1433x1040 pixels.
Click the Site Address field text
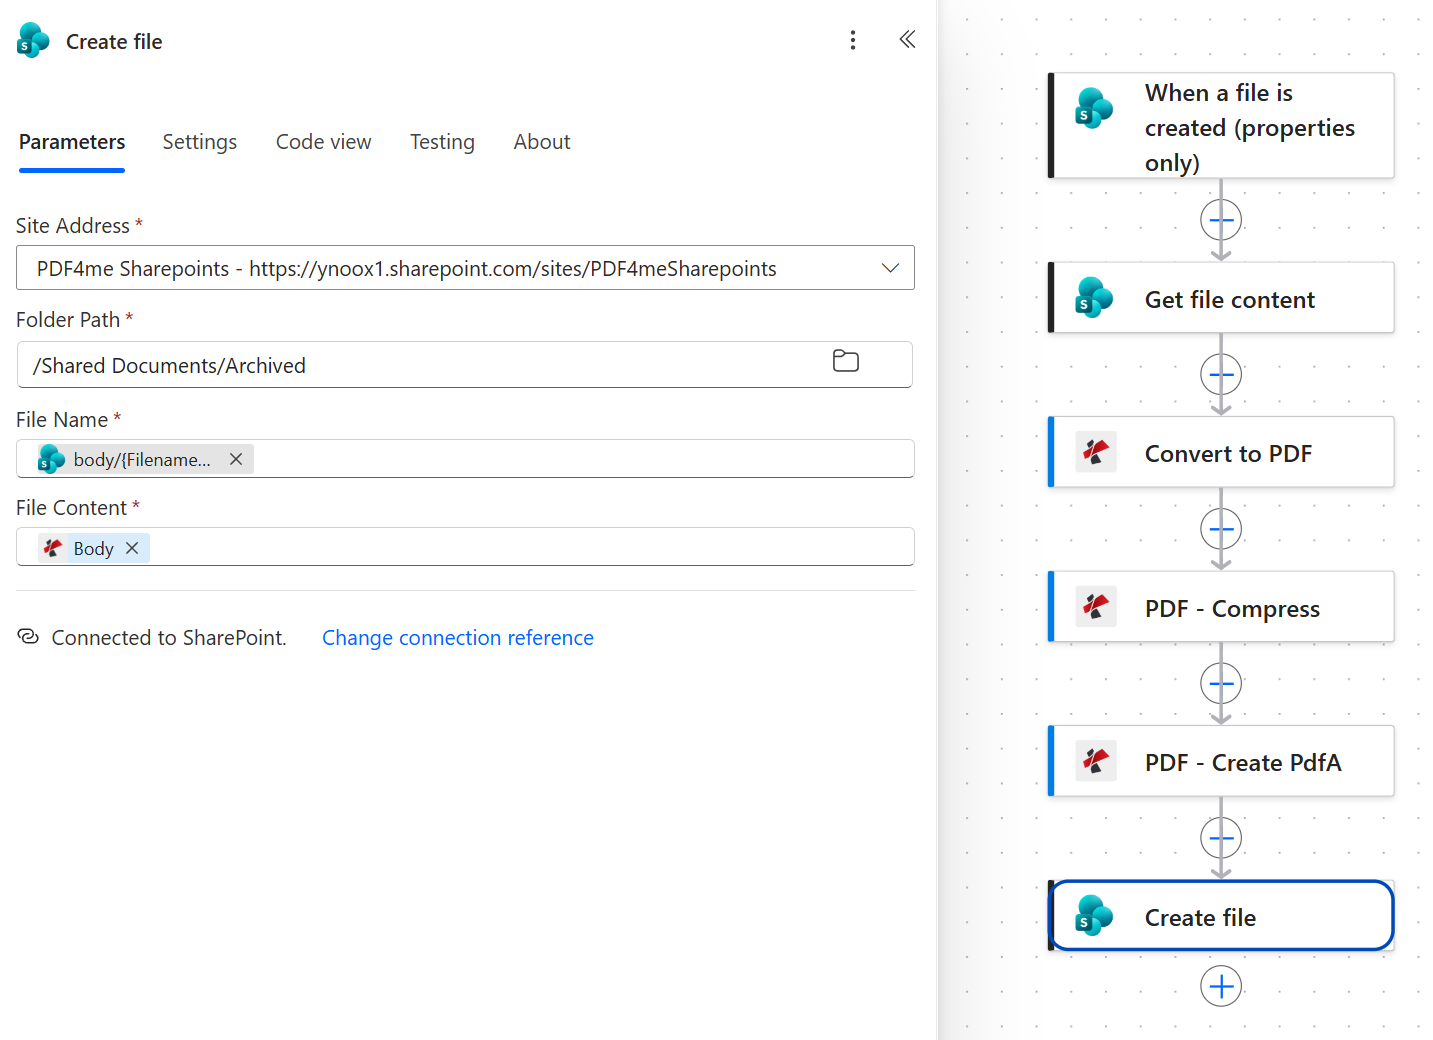coord(406,269)
